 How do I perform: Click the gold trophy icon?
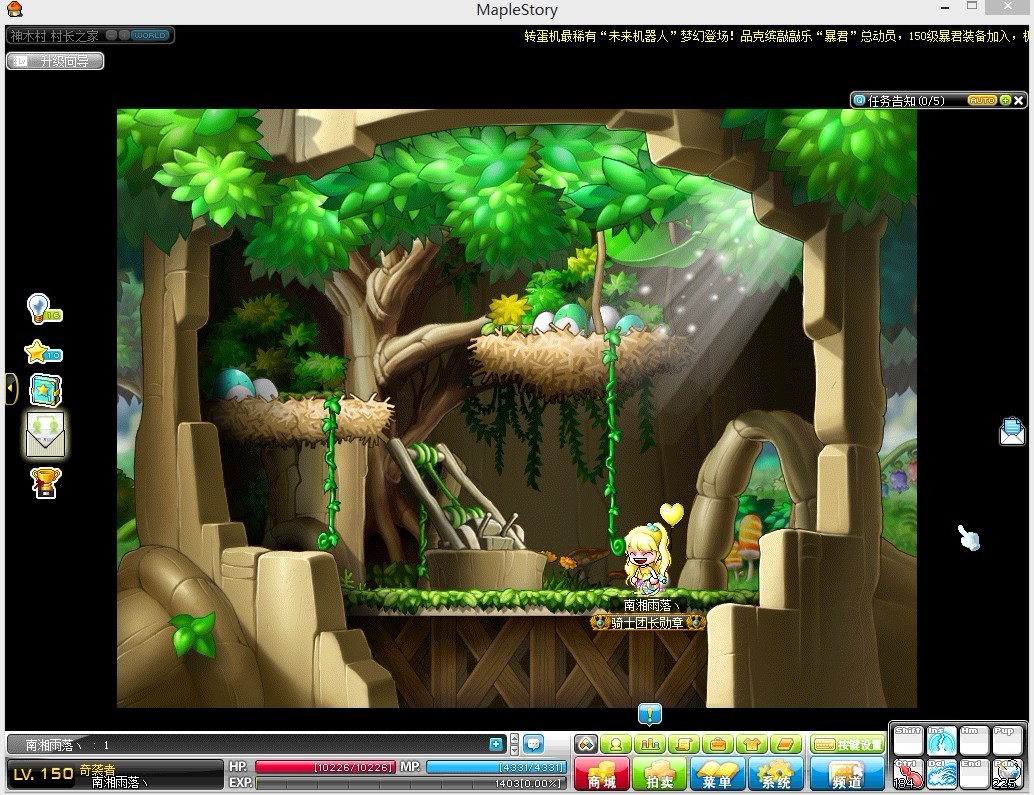tap(46, 483)
